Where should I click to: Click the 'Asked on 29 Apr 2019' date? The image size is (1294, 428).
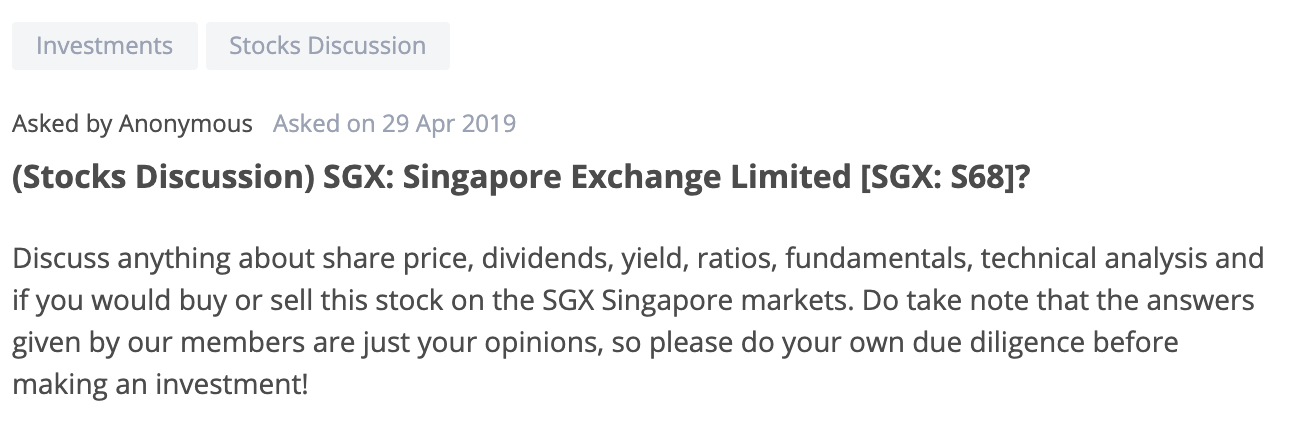coord(395,124)
